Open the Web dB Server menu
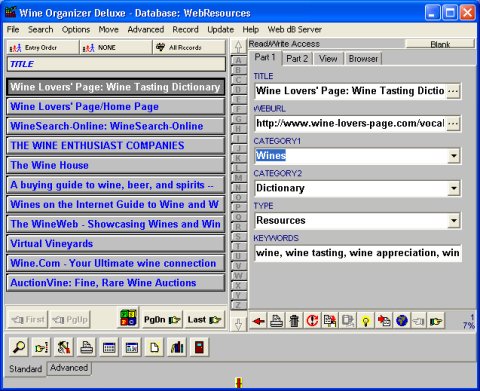 pyautogui.click(x=295, y=29)
